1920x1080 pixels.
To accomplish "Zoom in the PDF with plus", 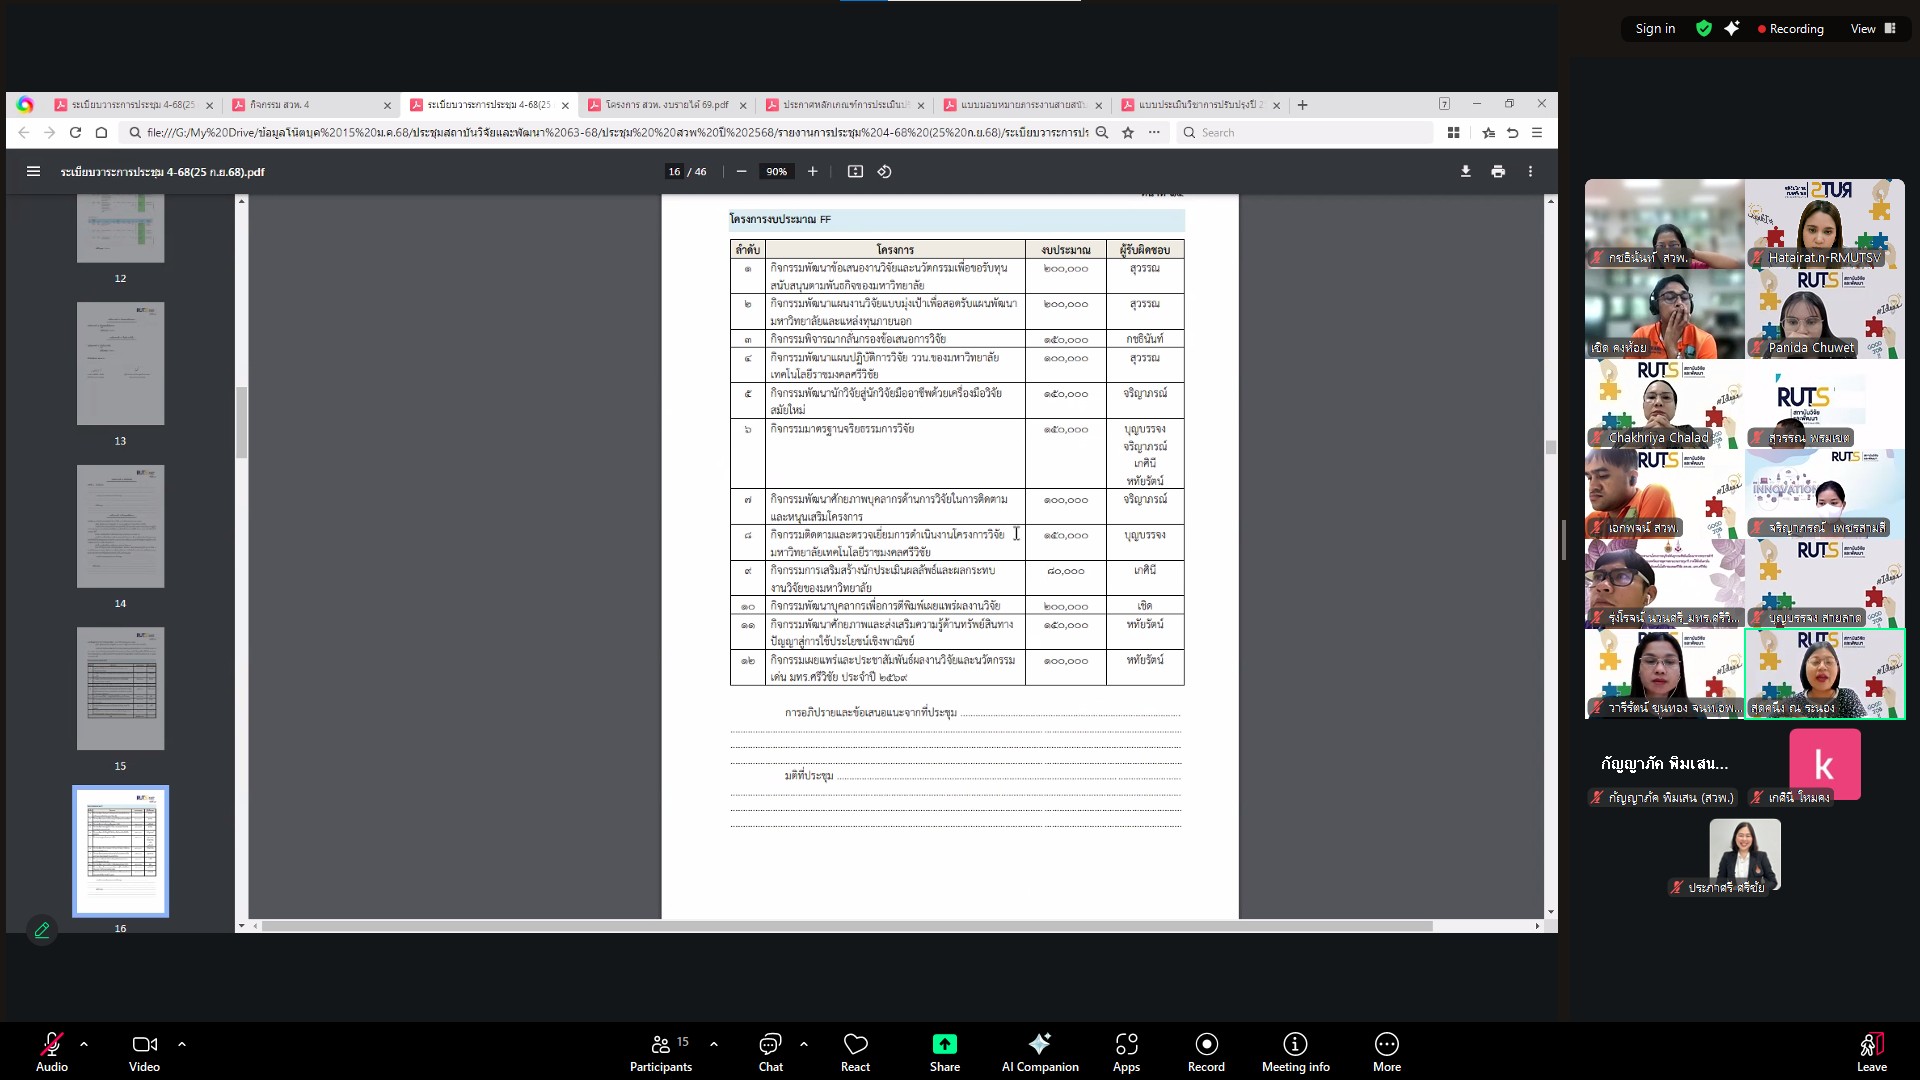I will pos(812,172).
